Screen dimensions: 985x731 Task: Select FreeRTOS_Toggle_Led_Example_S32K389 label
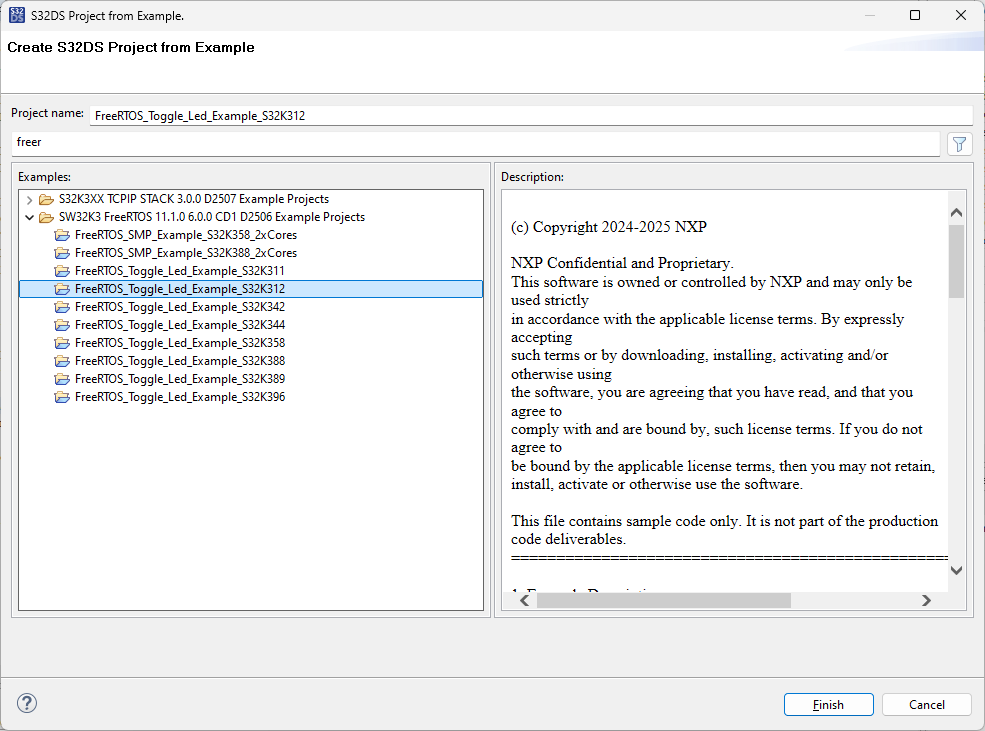pos(180,379)
